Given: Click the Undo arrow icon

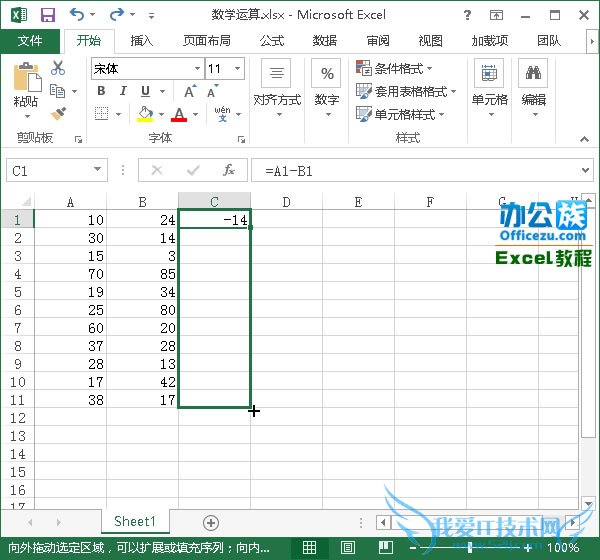Looking at the screenshot, I should (77, 15).
